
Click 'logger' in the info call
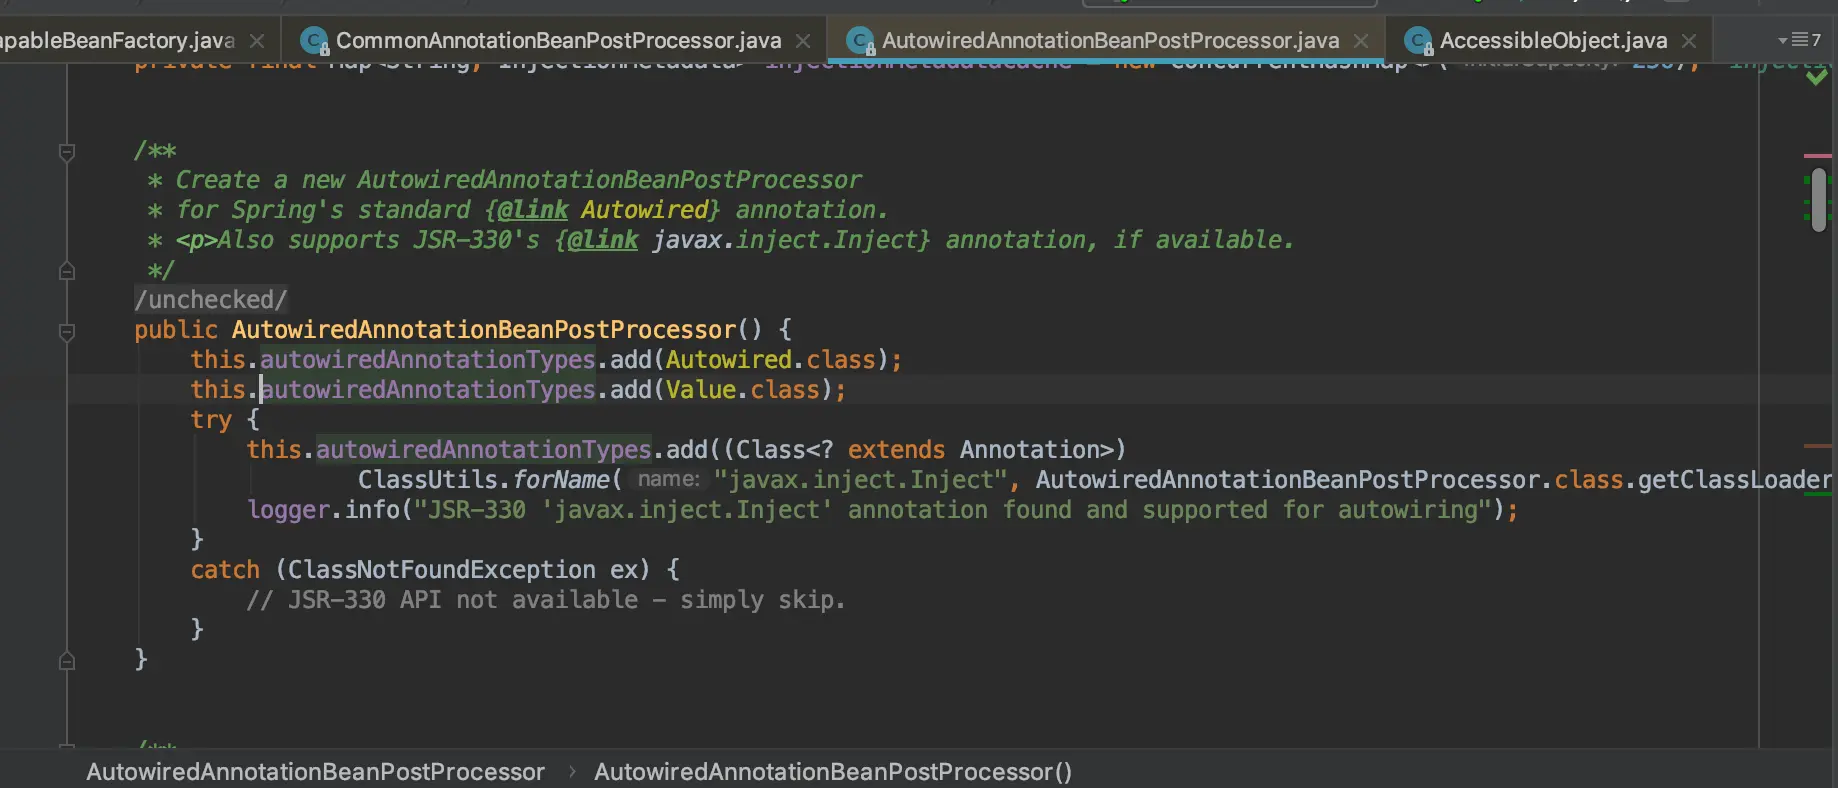pyautogui.click(x=288, y=510)
